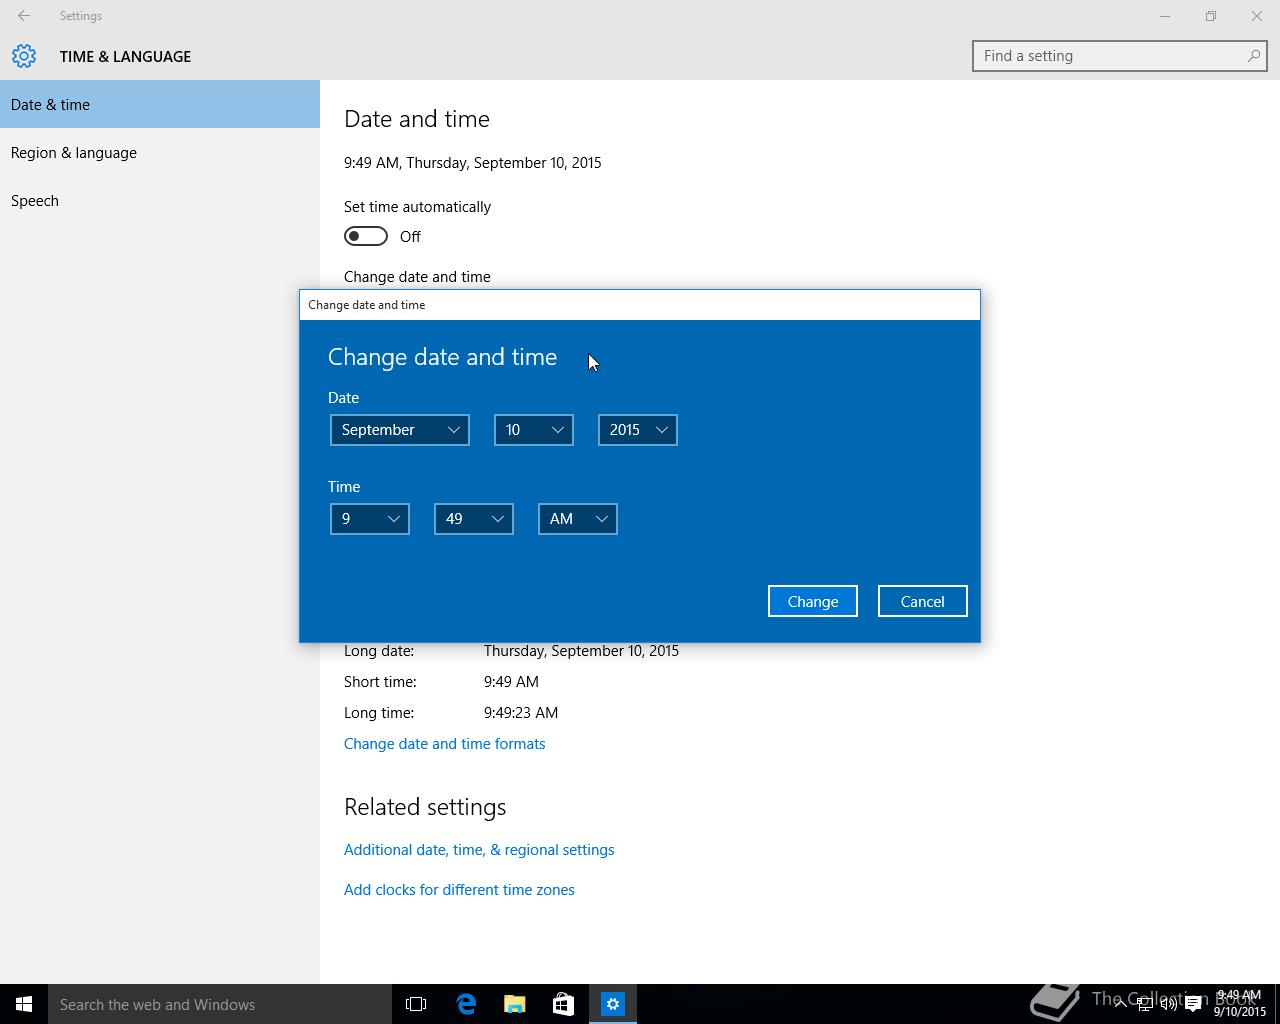This screenshot has width=1280, height=1024.
Task: Click the search magnifier icon
Action: (x=1253, y=56)
